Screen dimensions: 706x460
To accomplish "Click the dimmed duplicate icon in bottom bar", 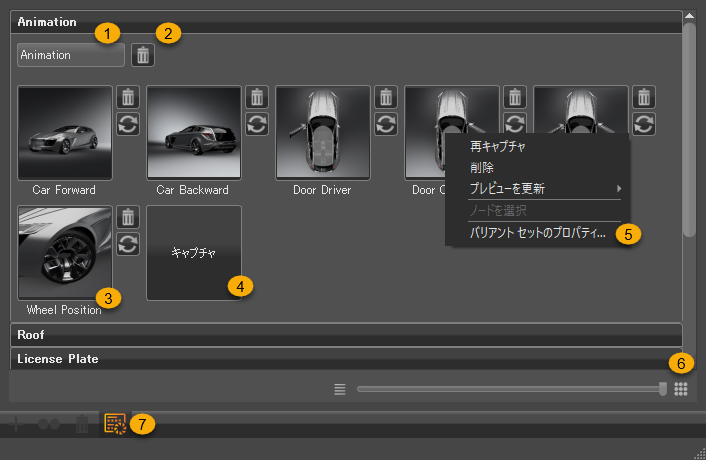I will point(49,424).
